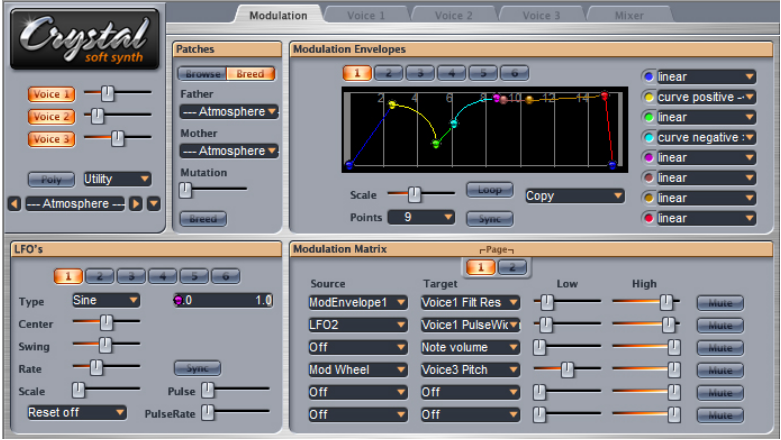Click the previous patch left arrow
781x440 pixels.
coord(14,203)
